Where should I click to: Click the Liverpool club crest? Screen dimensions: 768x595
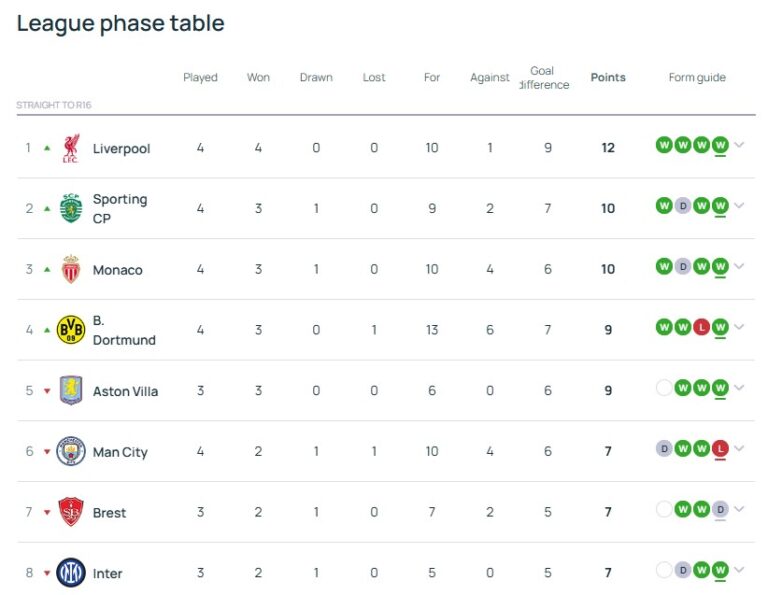pos(70,148)
